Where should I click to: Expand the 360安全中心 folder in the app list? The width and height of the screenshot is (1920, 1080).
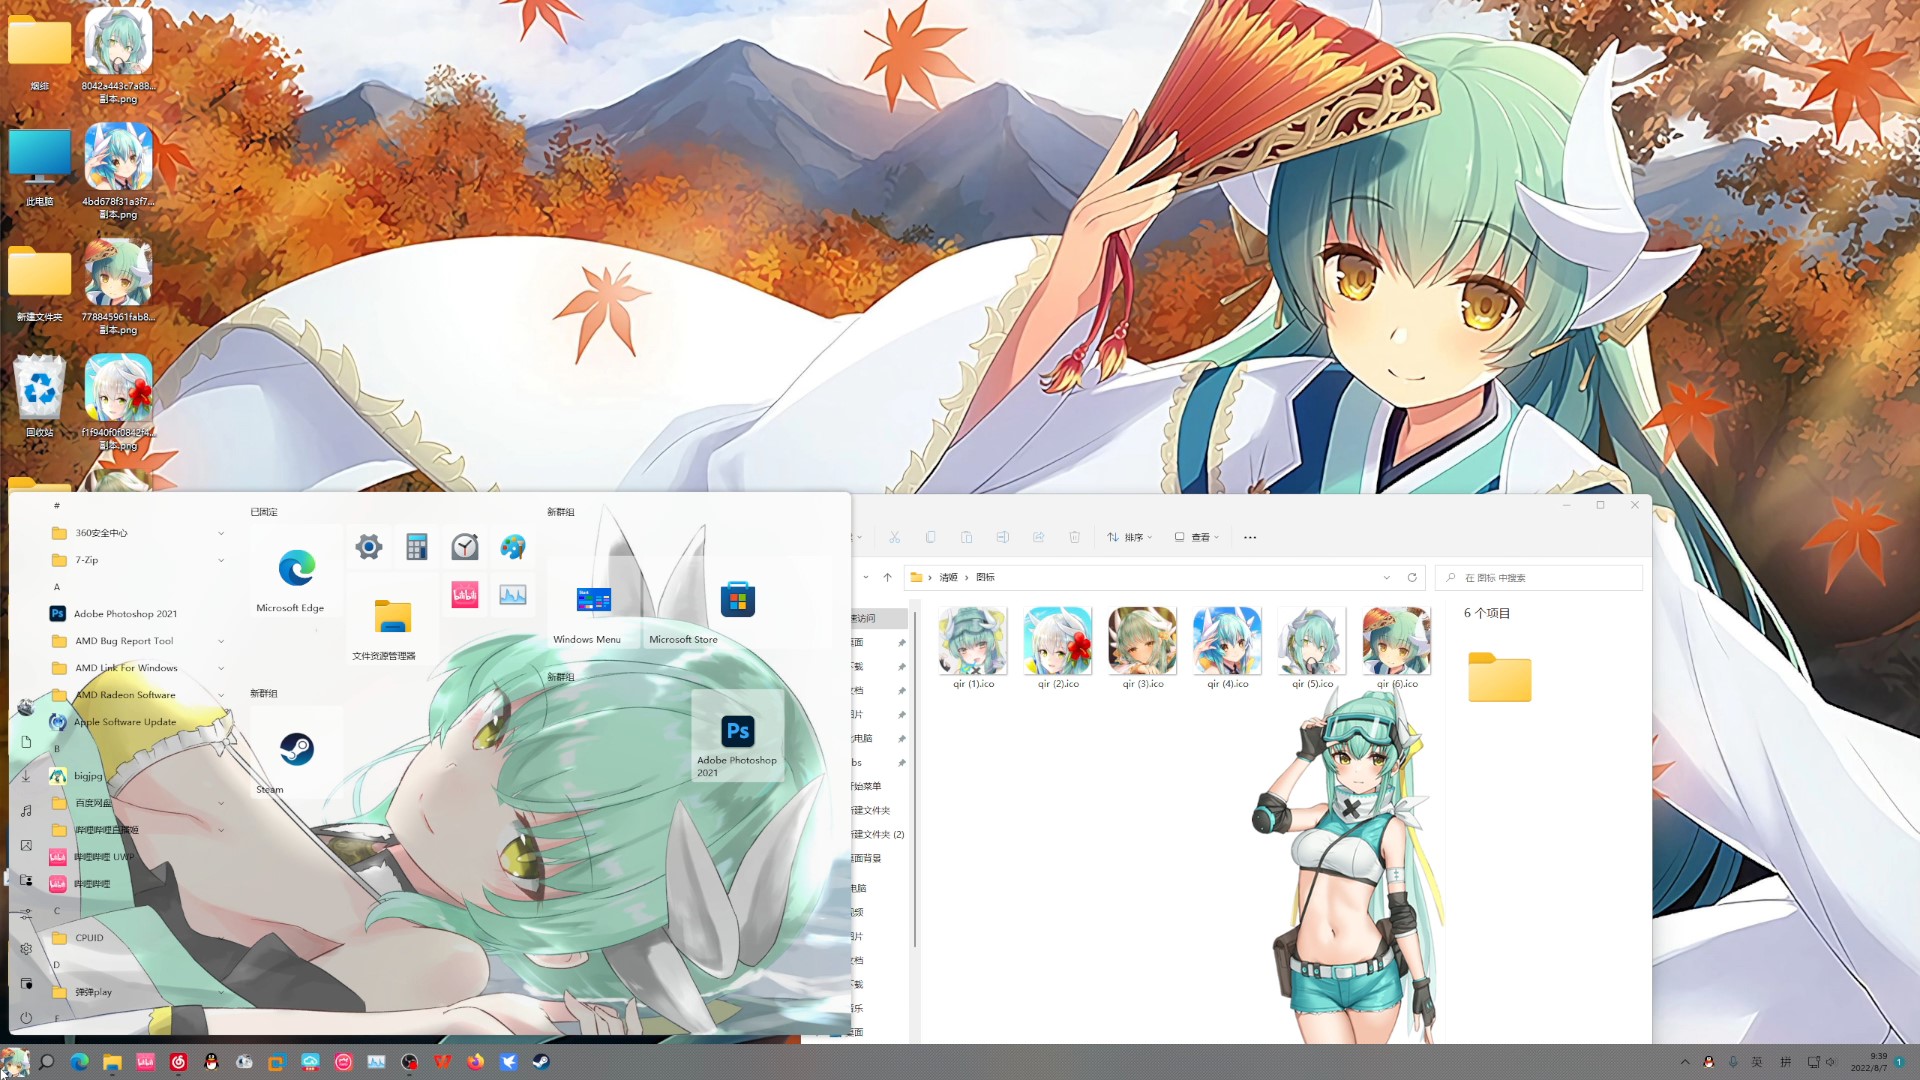[x=221, y=534]
